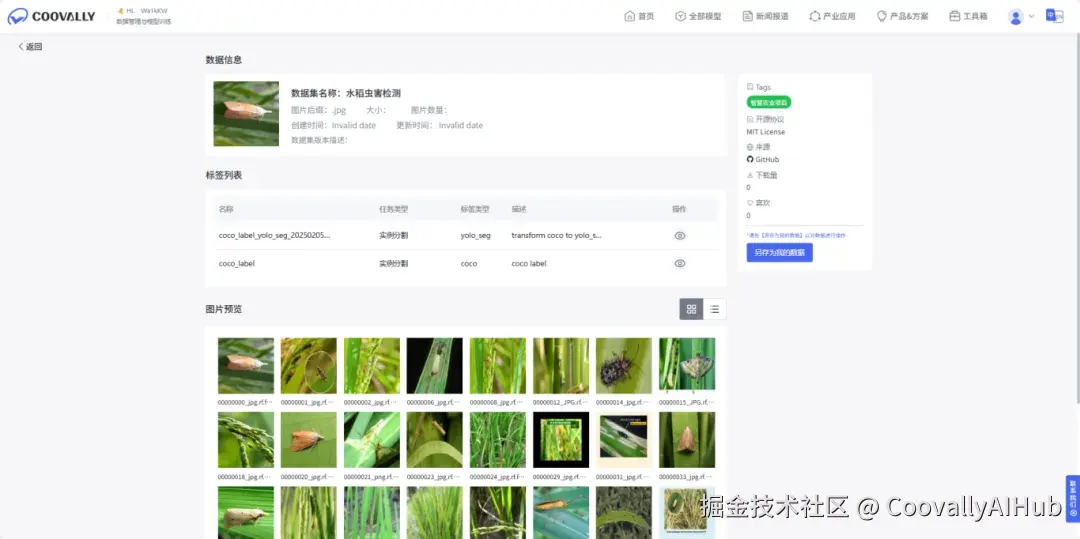View the coco_label_yolo_seg label via eye icon
Viewport: 1080px width, 539px height.
(x=680, y=235)
